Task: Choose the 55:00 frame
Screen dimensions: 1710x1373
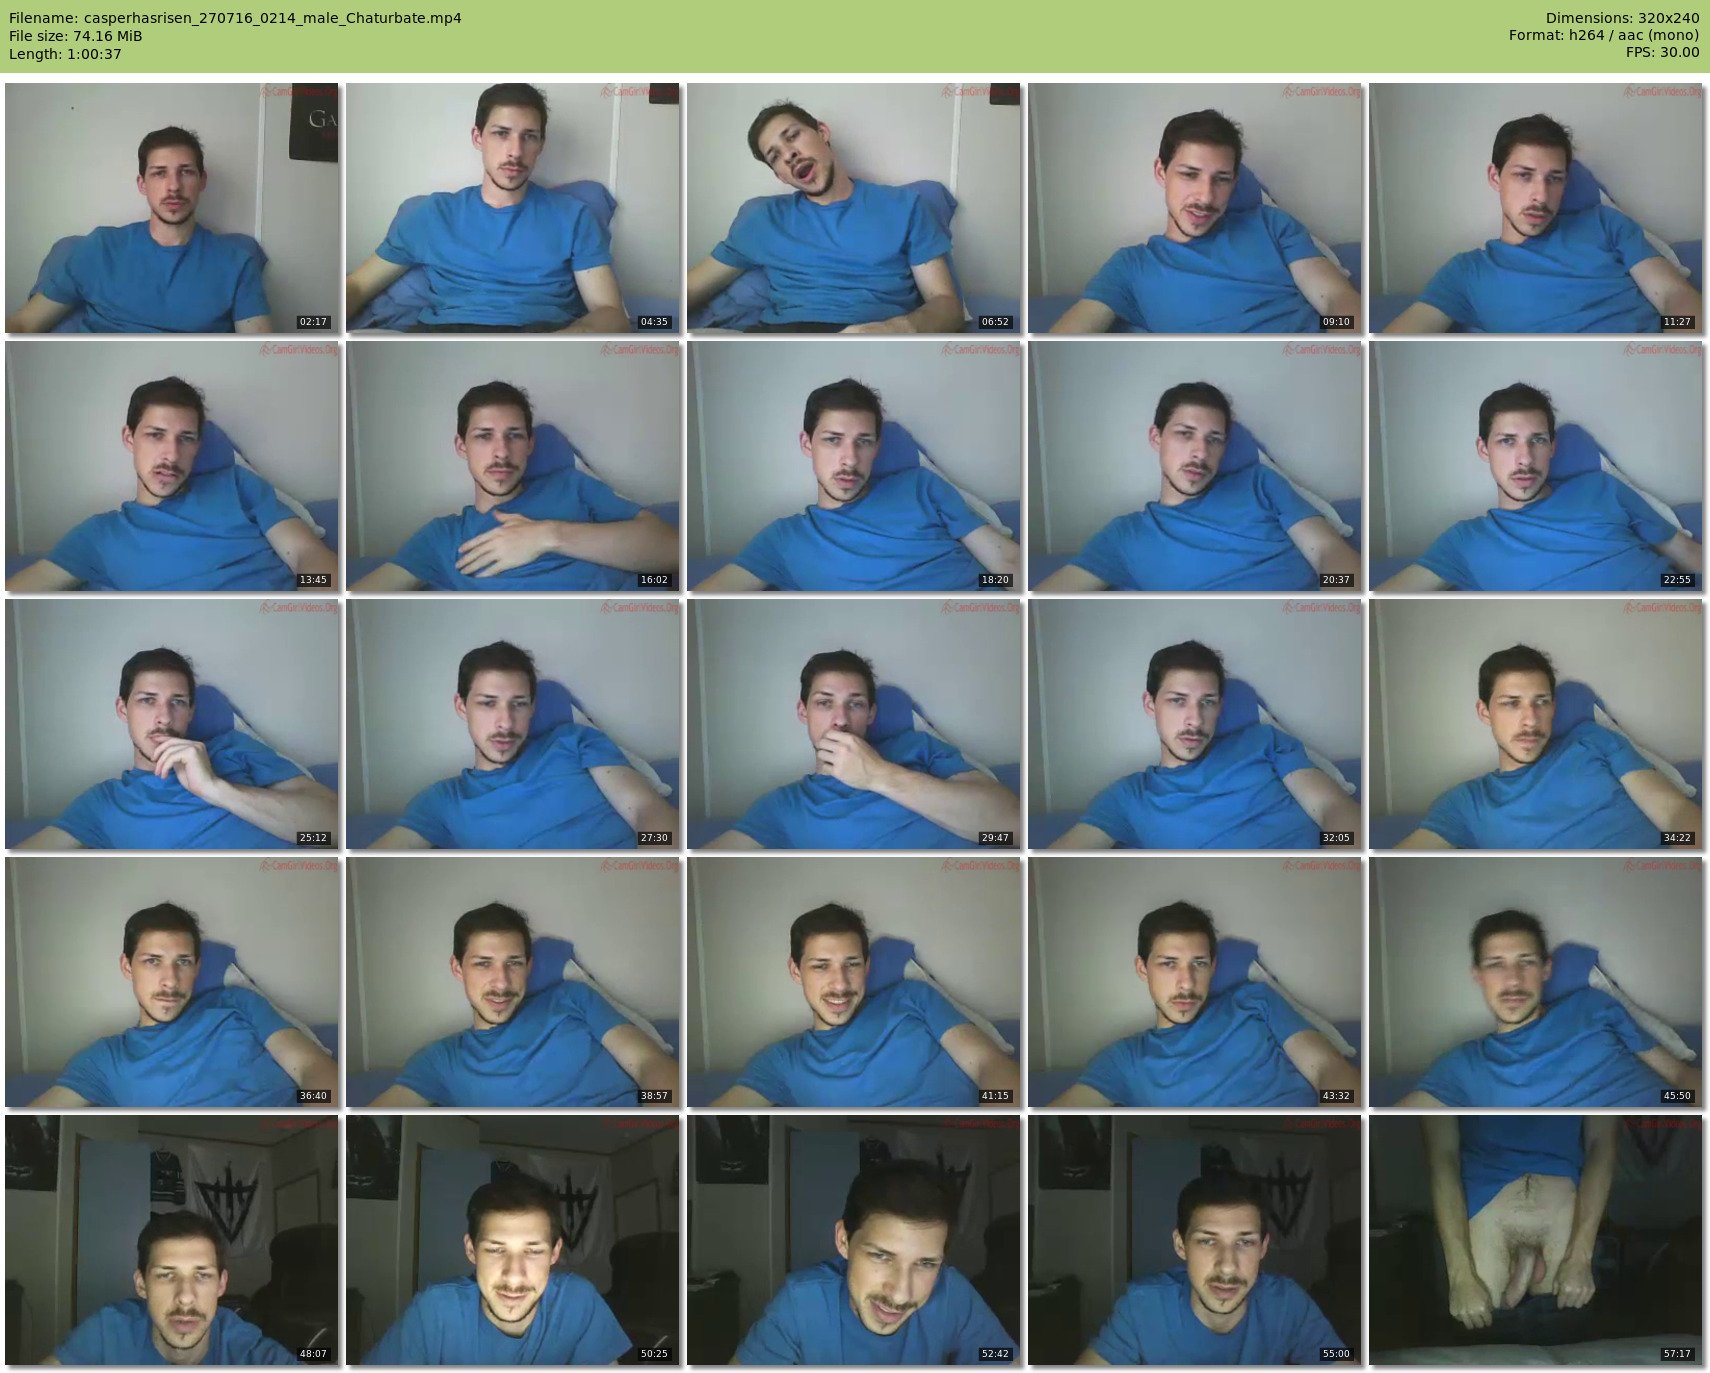Action: coord(1195,1240)
